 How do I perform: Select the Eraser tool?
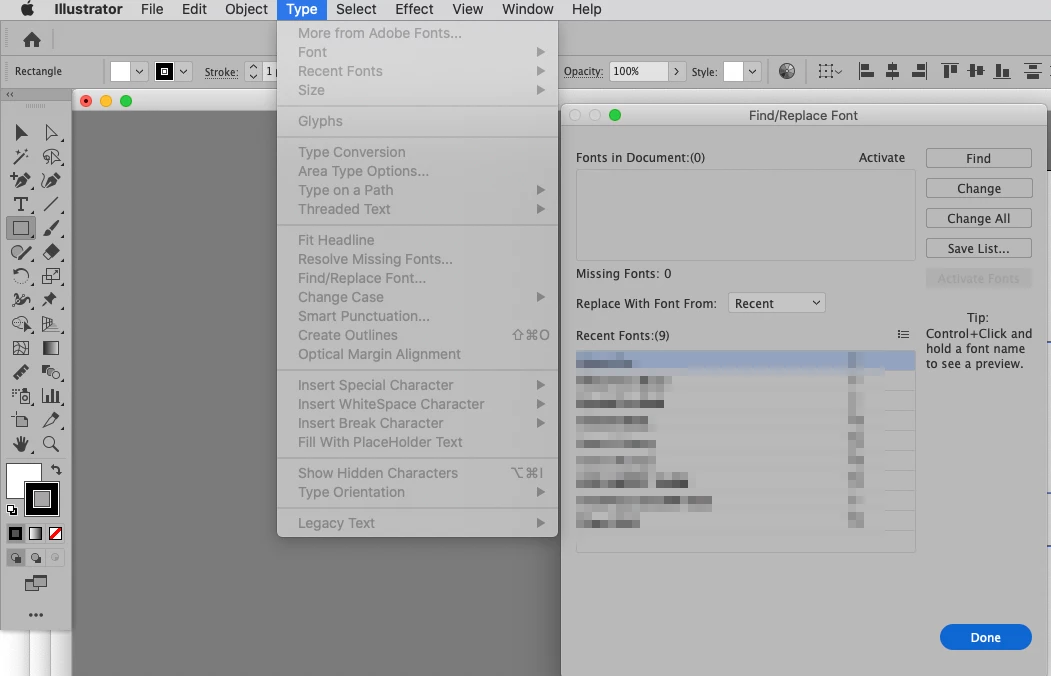51,253
